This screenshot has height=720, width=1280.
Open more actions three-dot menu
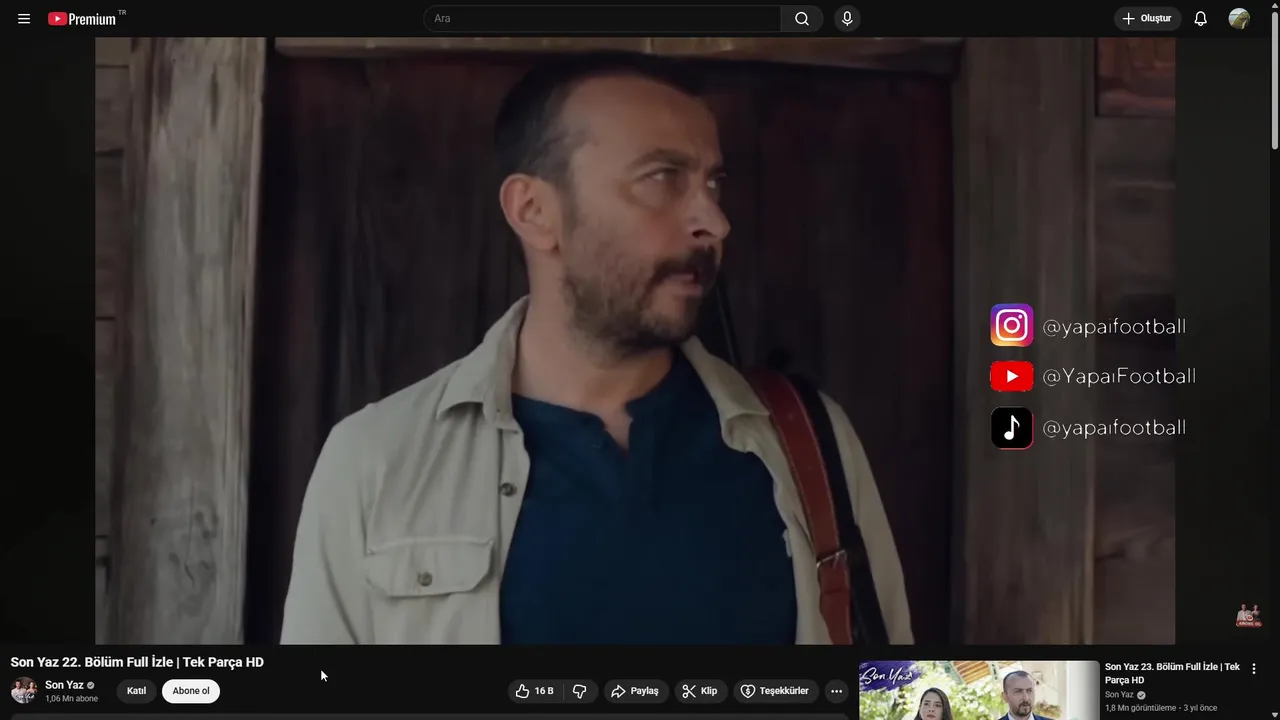coord(837,691)
